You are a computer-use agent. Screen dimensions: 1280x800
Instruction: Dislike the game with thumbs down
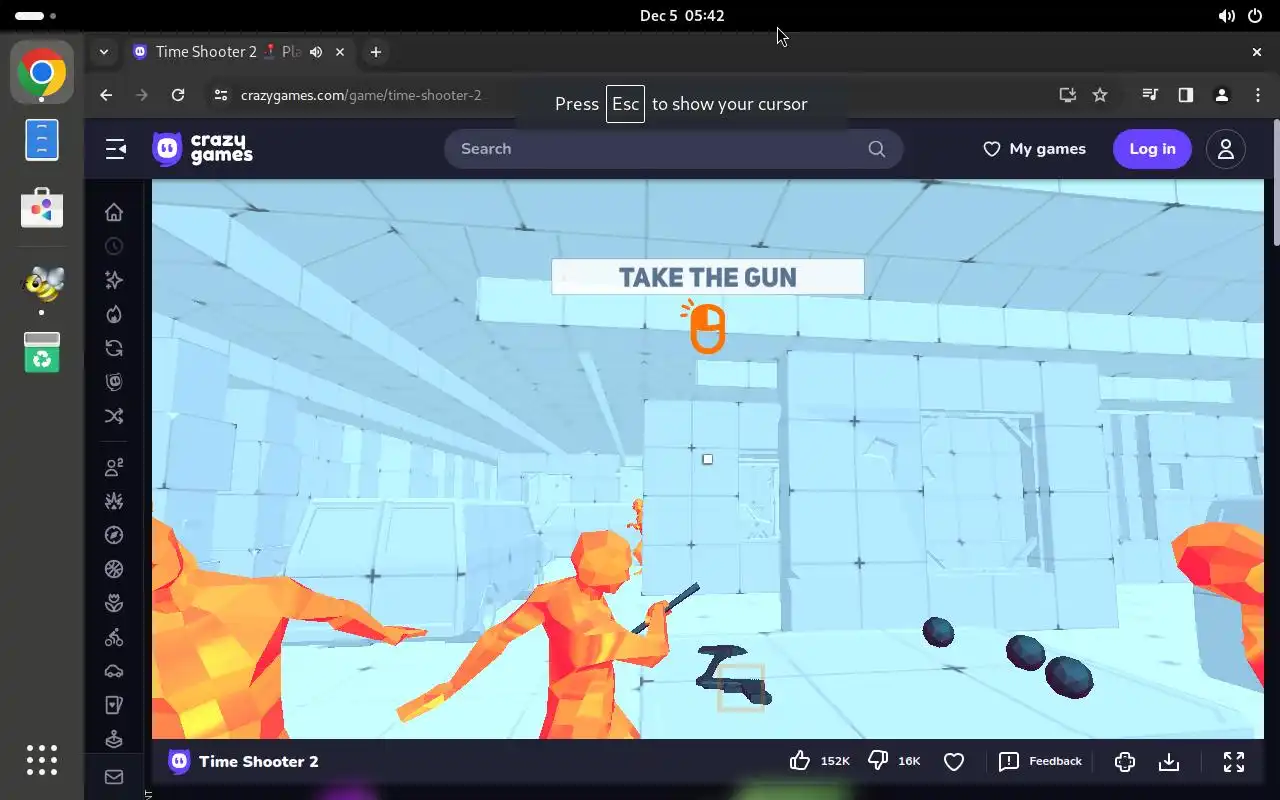tap(878, 761)
